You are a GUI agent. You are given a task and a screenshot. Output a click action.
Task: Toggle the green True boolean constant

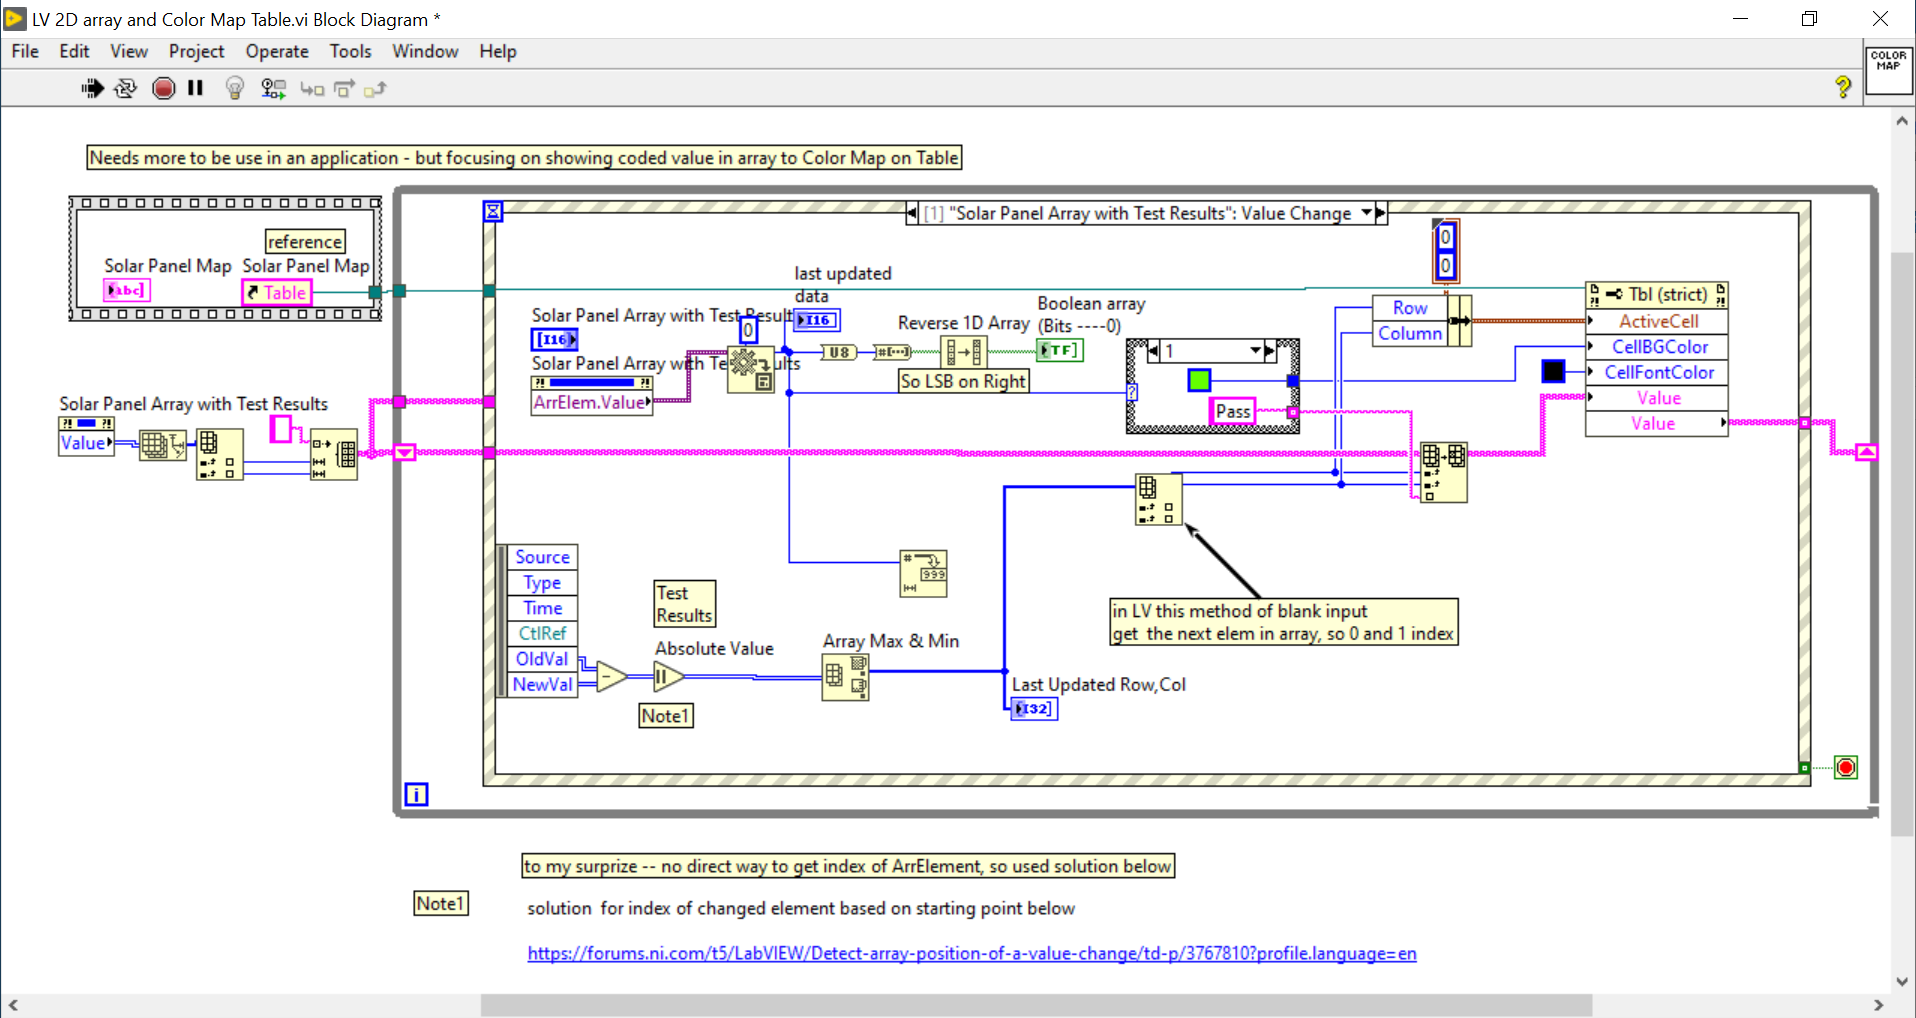click(x=1197, y=380)
